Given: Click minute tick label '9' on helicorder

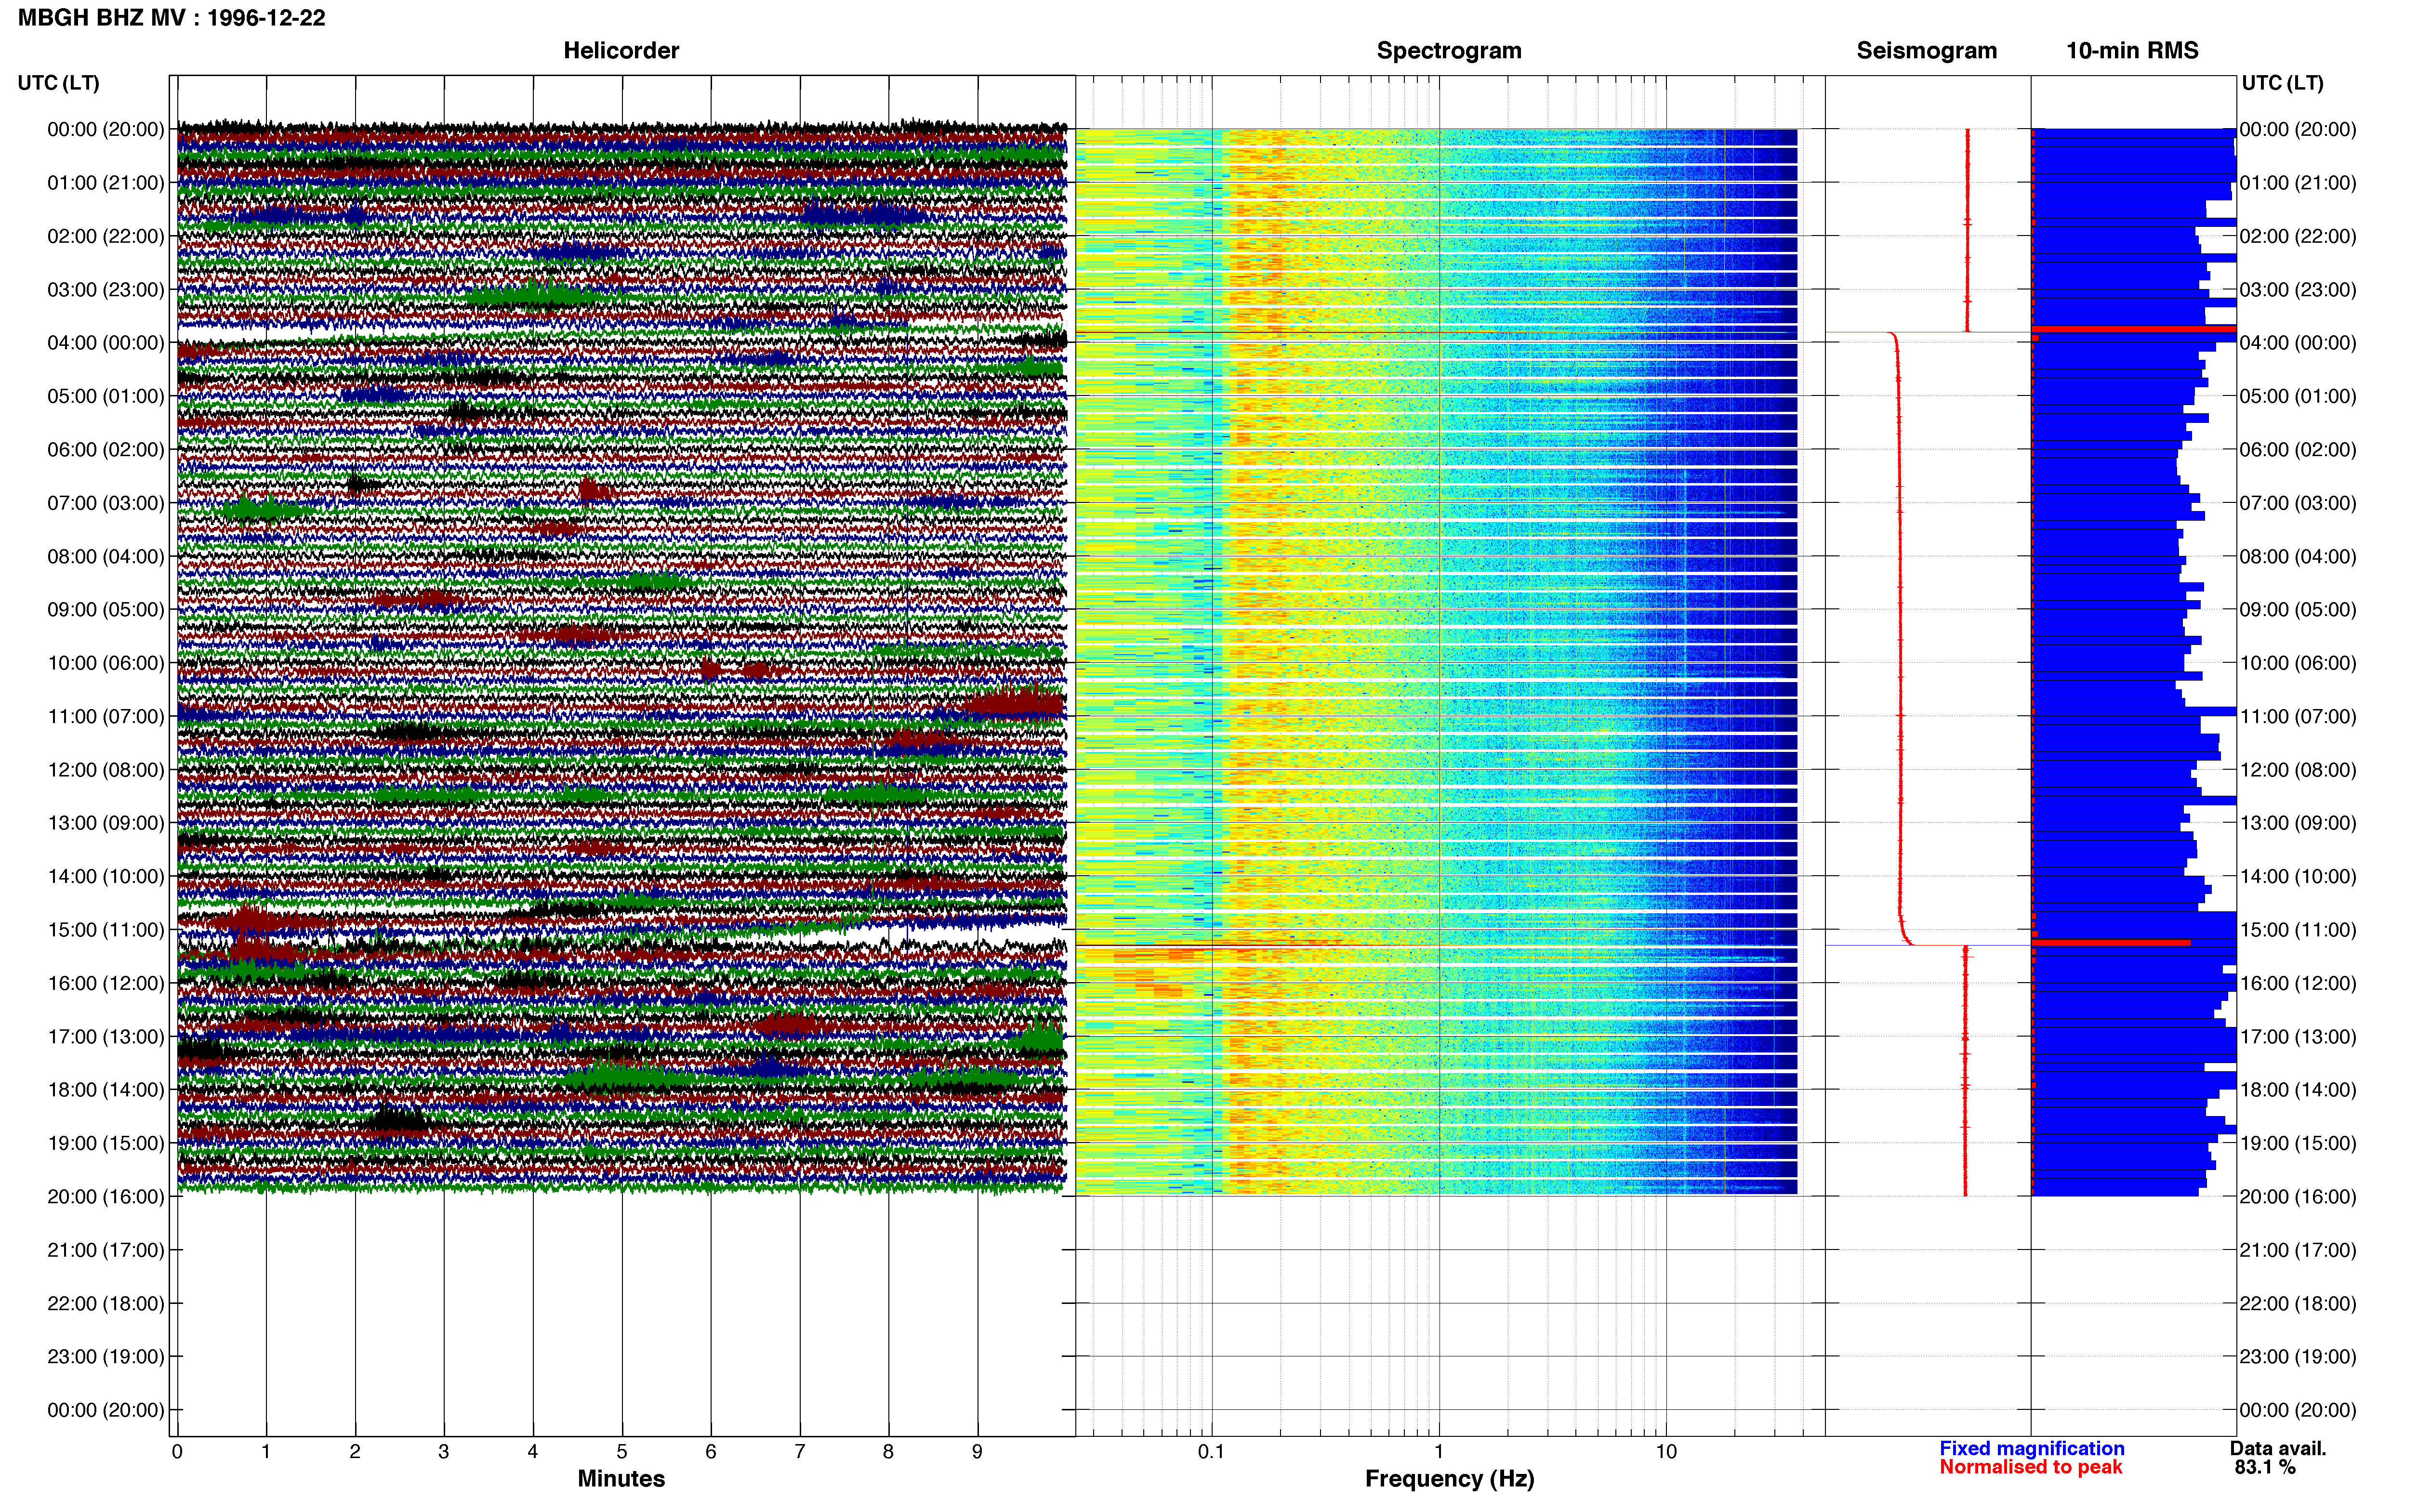Looking at the screenshot, I should pyautogui.click(x=977, y=1451).
